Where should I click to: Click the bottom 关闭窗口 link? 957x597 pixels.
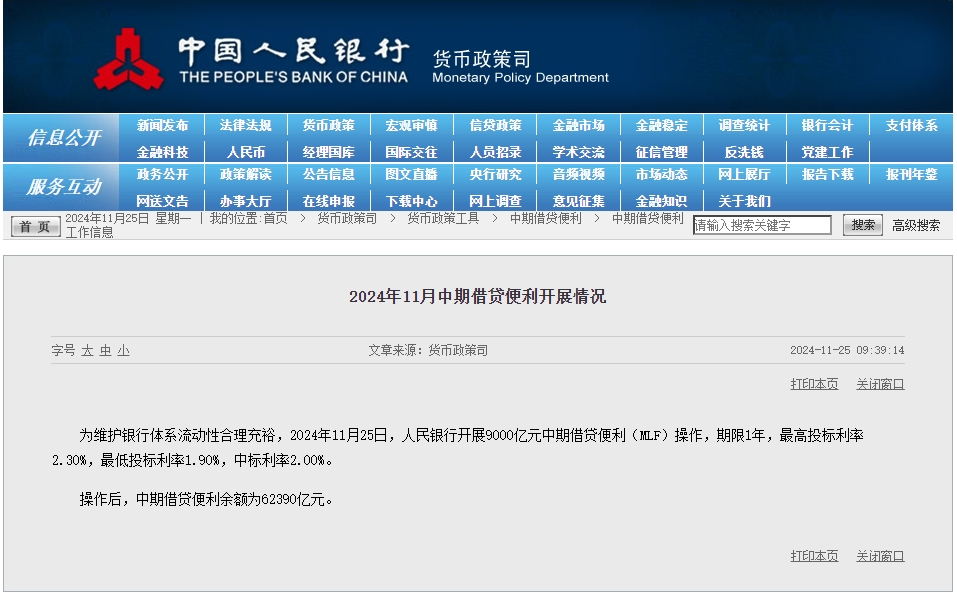(x=880, y=556)
